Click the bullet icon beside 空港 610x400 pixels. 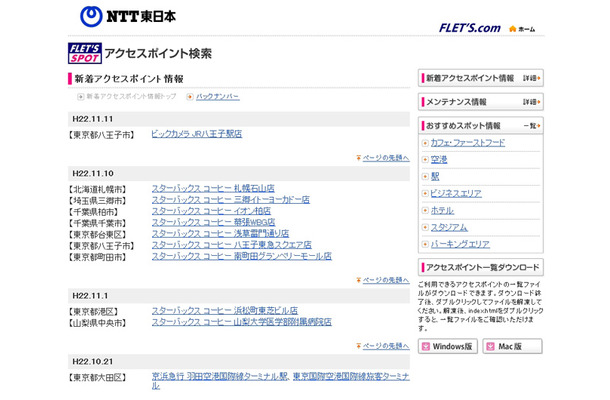coord(425,160)
